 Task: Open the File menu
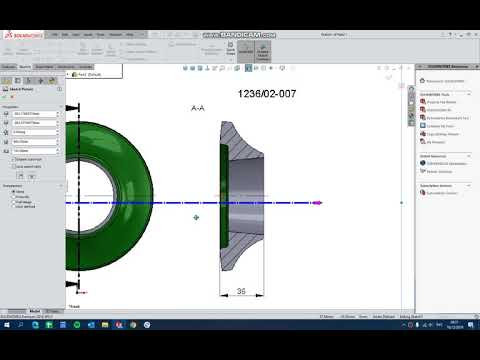[x=55, y=35]
